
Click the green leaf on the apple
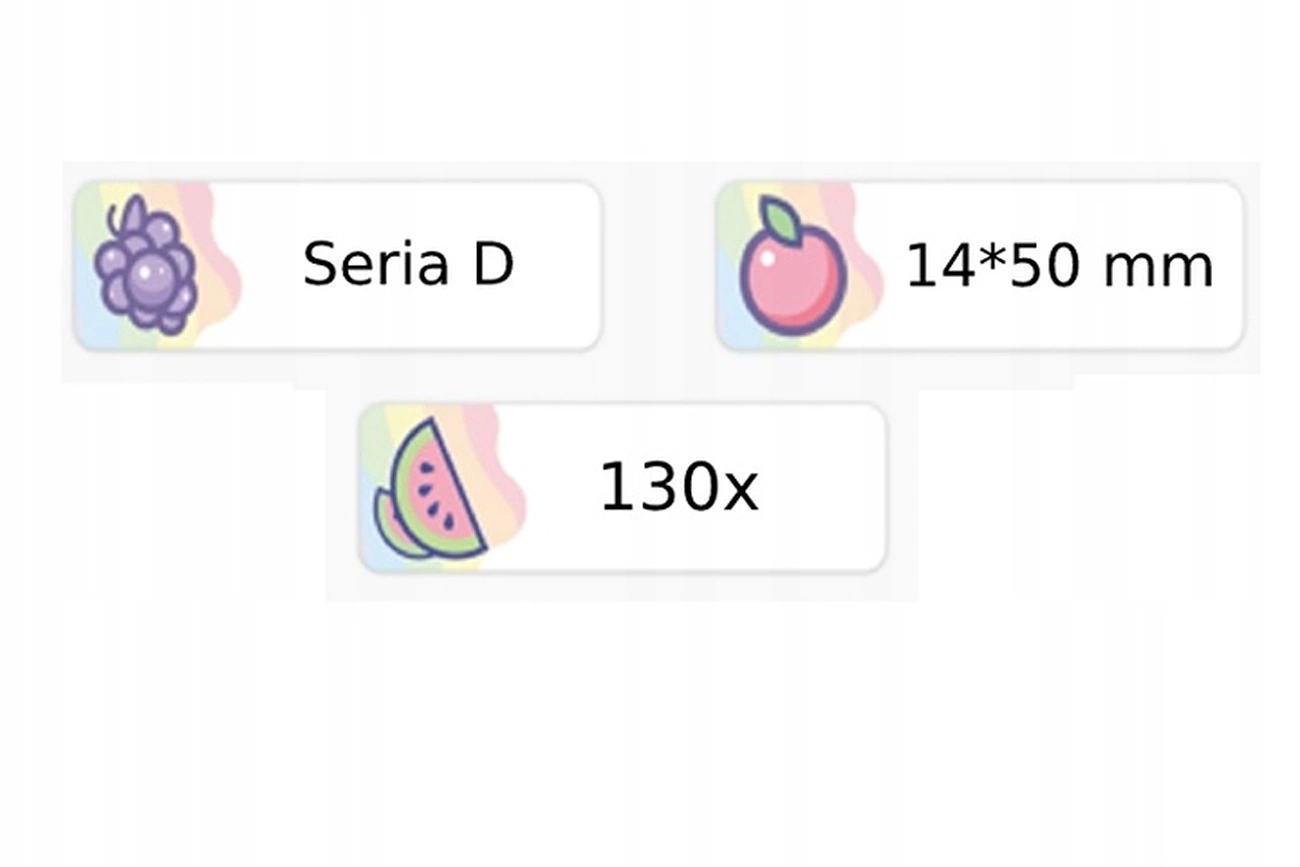[x=777, y=220]
